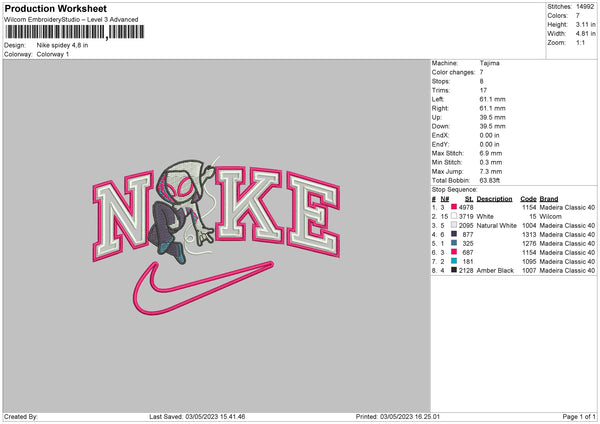Click the 'Wilcom' brand in stop 2

pos(551,217)
